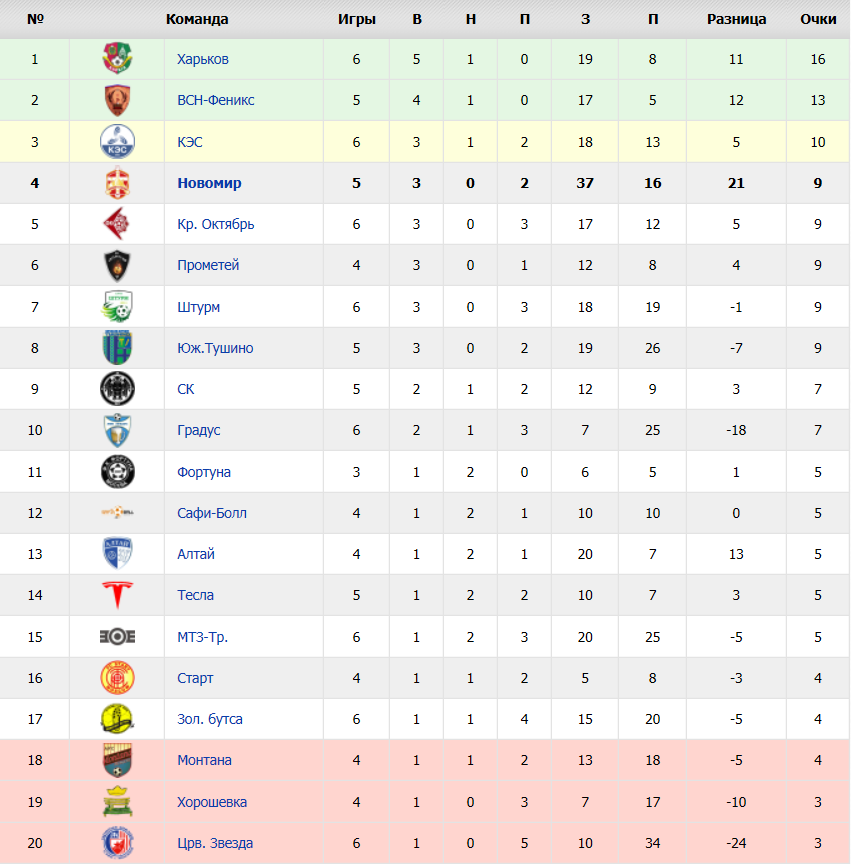Click the Фортуна black ball logo
This screenshot has height=864, width=851.
117,472
